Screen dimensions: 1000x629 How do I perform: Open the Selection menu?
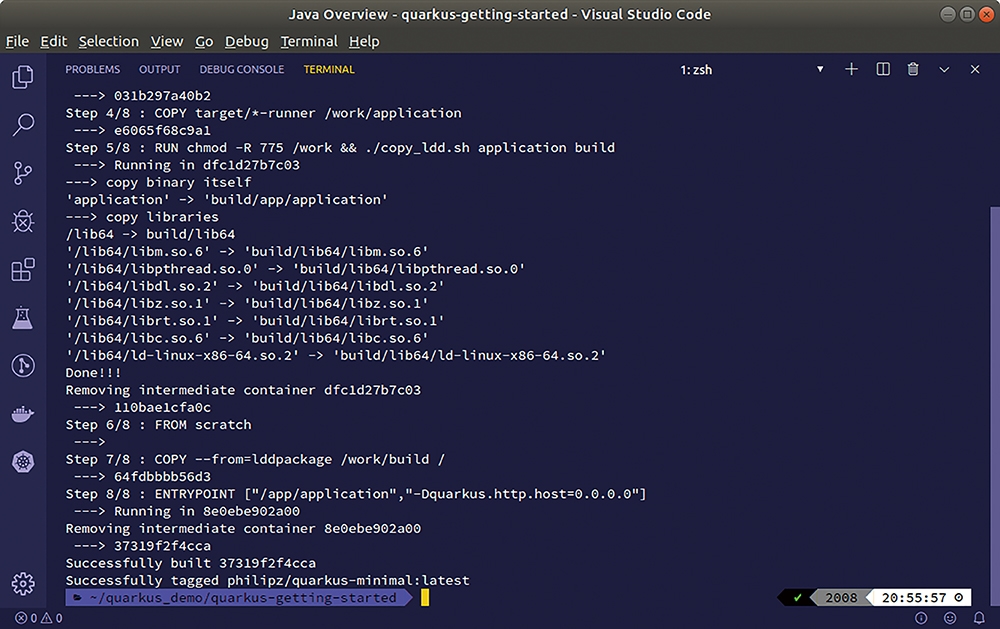(x=108, y=41)
